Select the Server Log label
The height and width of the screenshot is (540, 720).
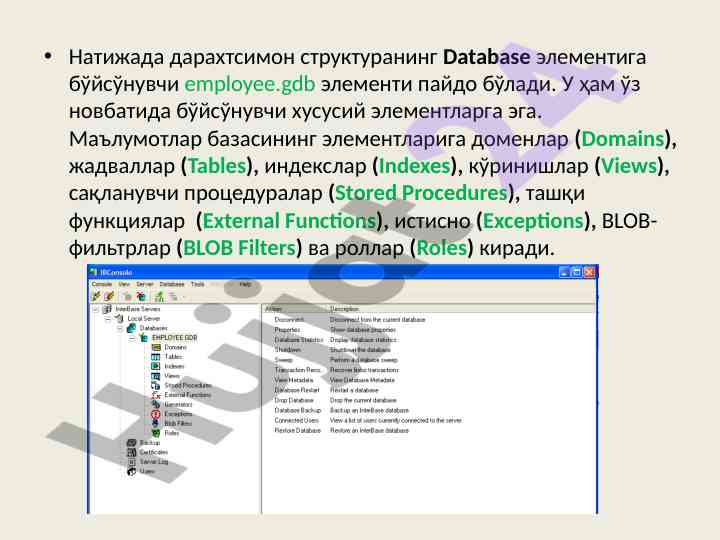[x=154, y=462]
